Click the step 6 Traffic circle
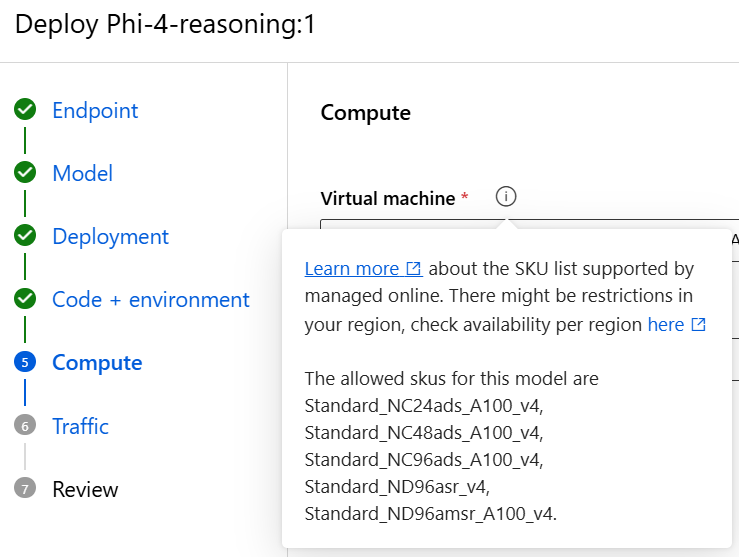Image resolution: width=739 pixels, height=557 pixels. [x=25, y=425]
